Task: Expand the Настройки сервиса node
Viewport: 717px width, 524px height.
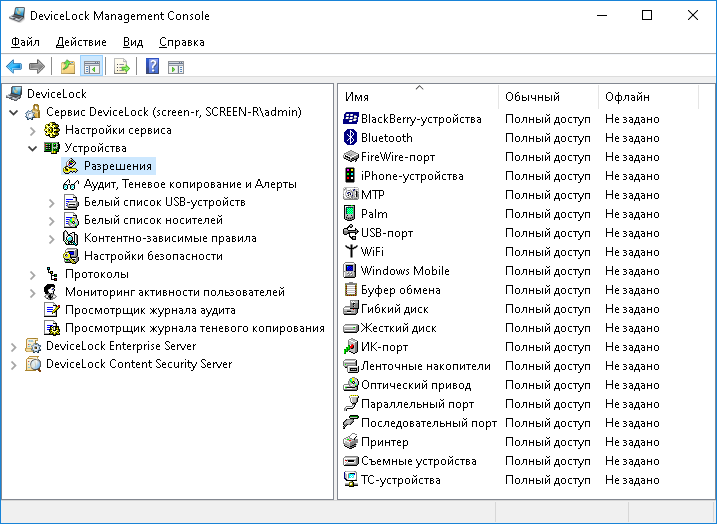Action: click(32, 130)
